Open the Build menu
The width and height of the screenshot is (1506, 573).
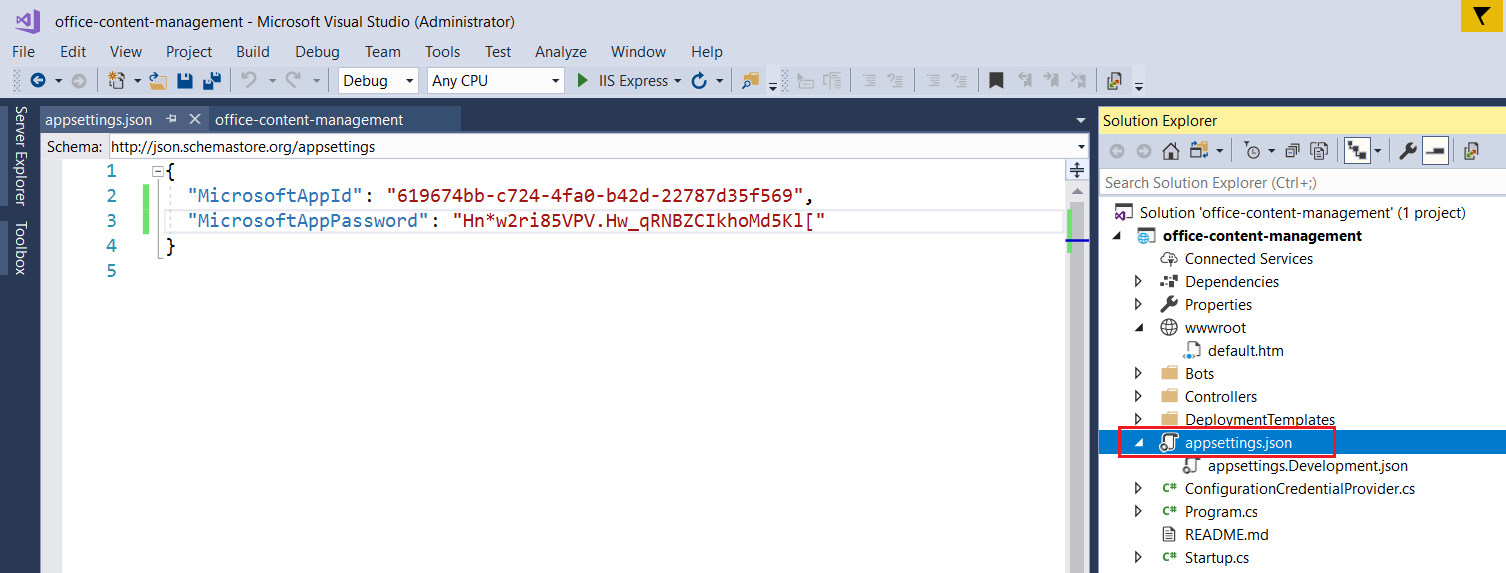pos(253,52)
